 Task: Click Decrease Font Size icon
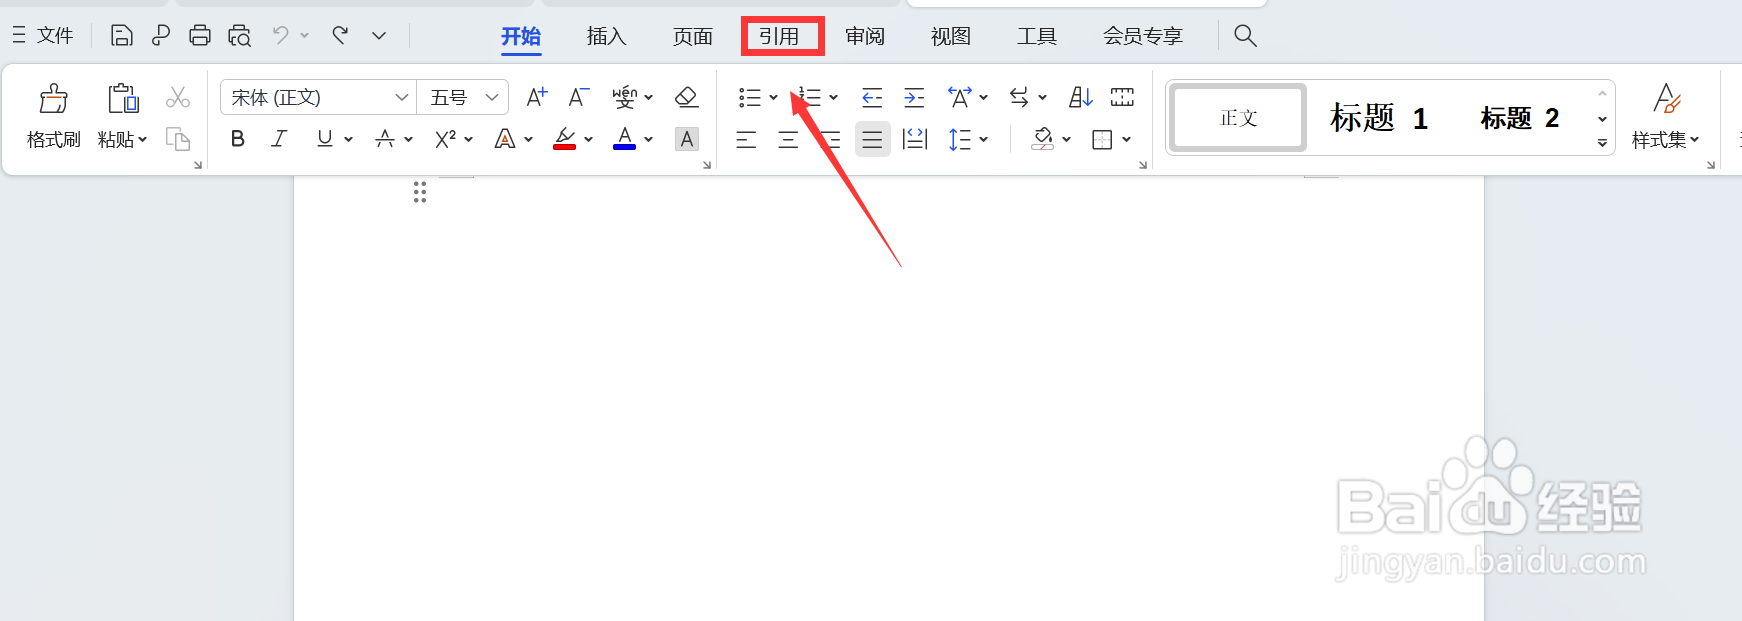(579, 97)
